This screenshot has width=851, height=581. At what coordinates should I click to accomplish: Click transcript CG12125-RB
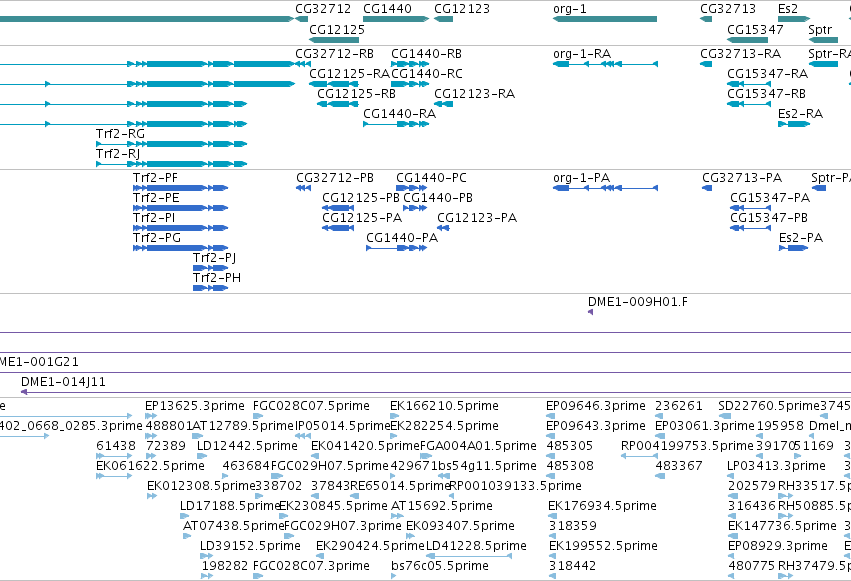tap(338, 104)
